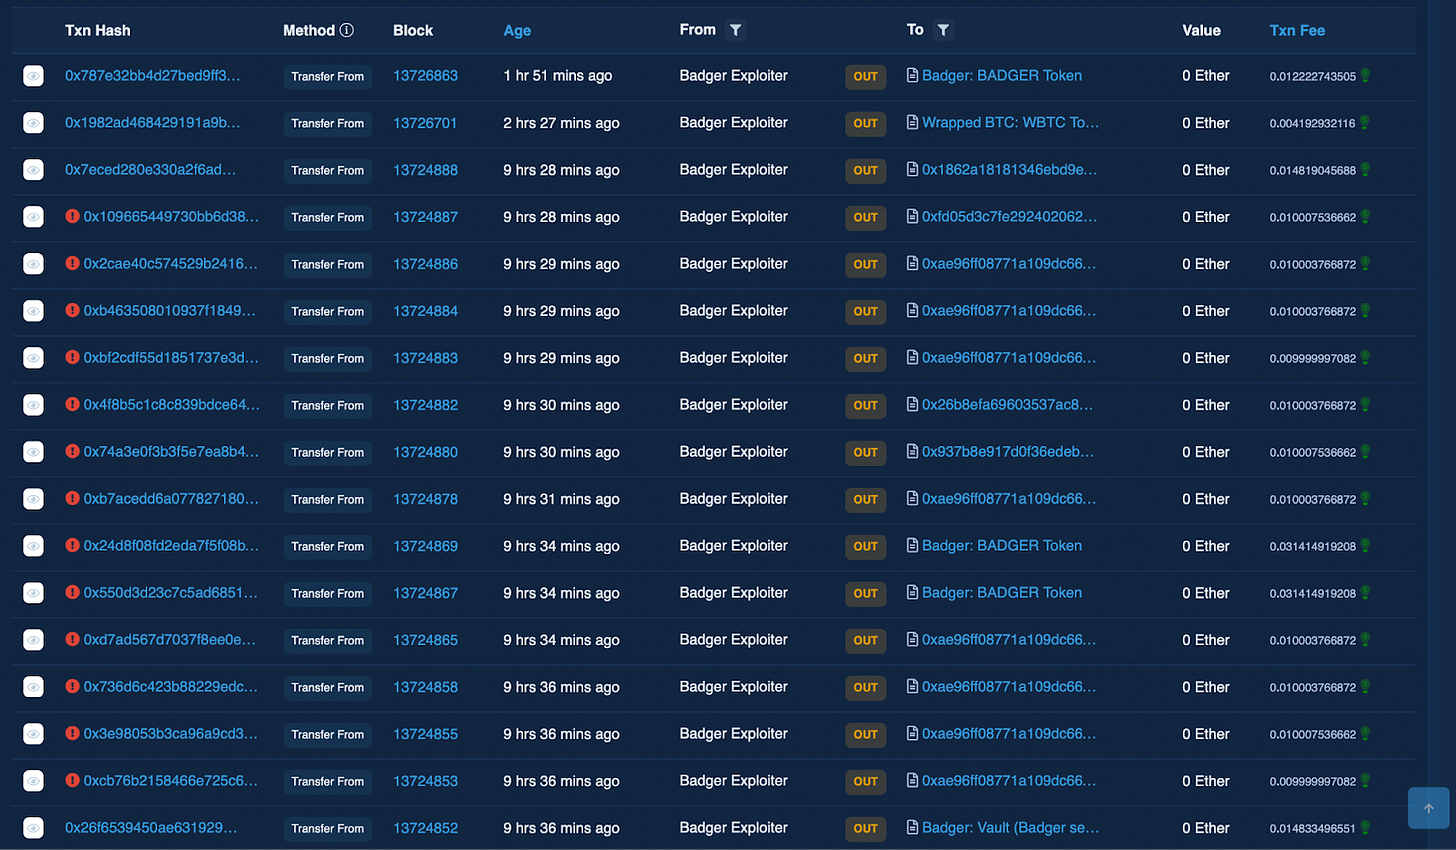
Task: Open block 13724858
Action: point(425,687)
